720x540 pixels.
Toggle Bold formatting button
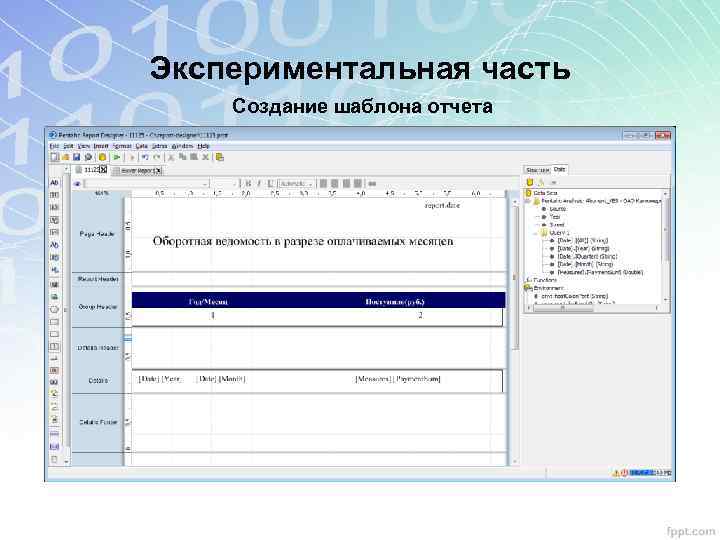tap(248, 184)
